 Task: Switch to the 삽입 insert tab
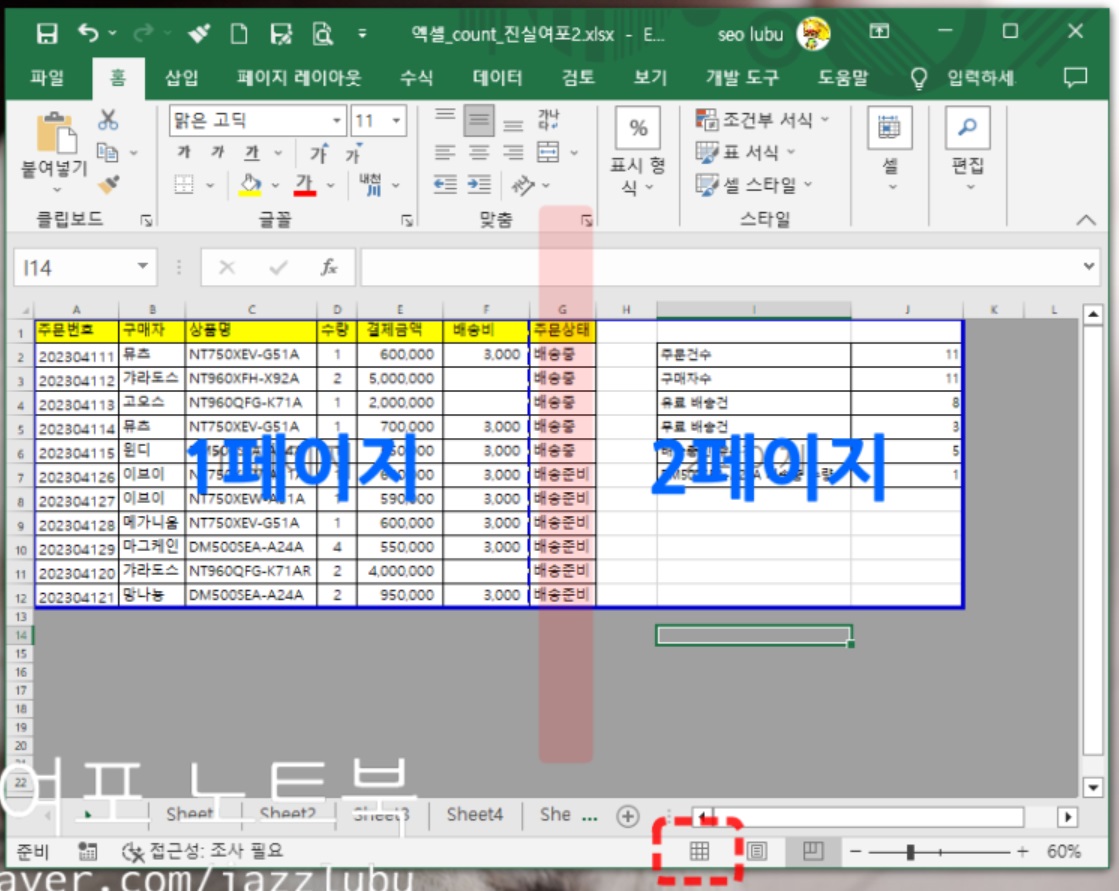181,77
